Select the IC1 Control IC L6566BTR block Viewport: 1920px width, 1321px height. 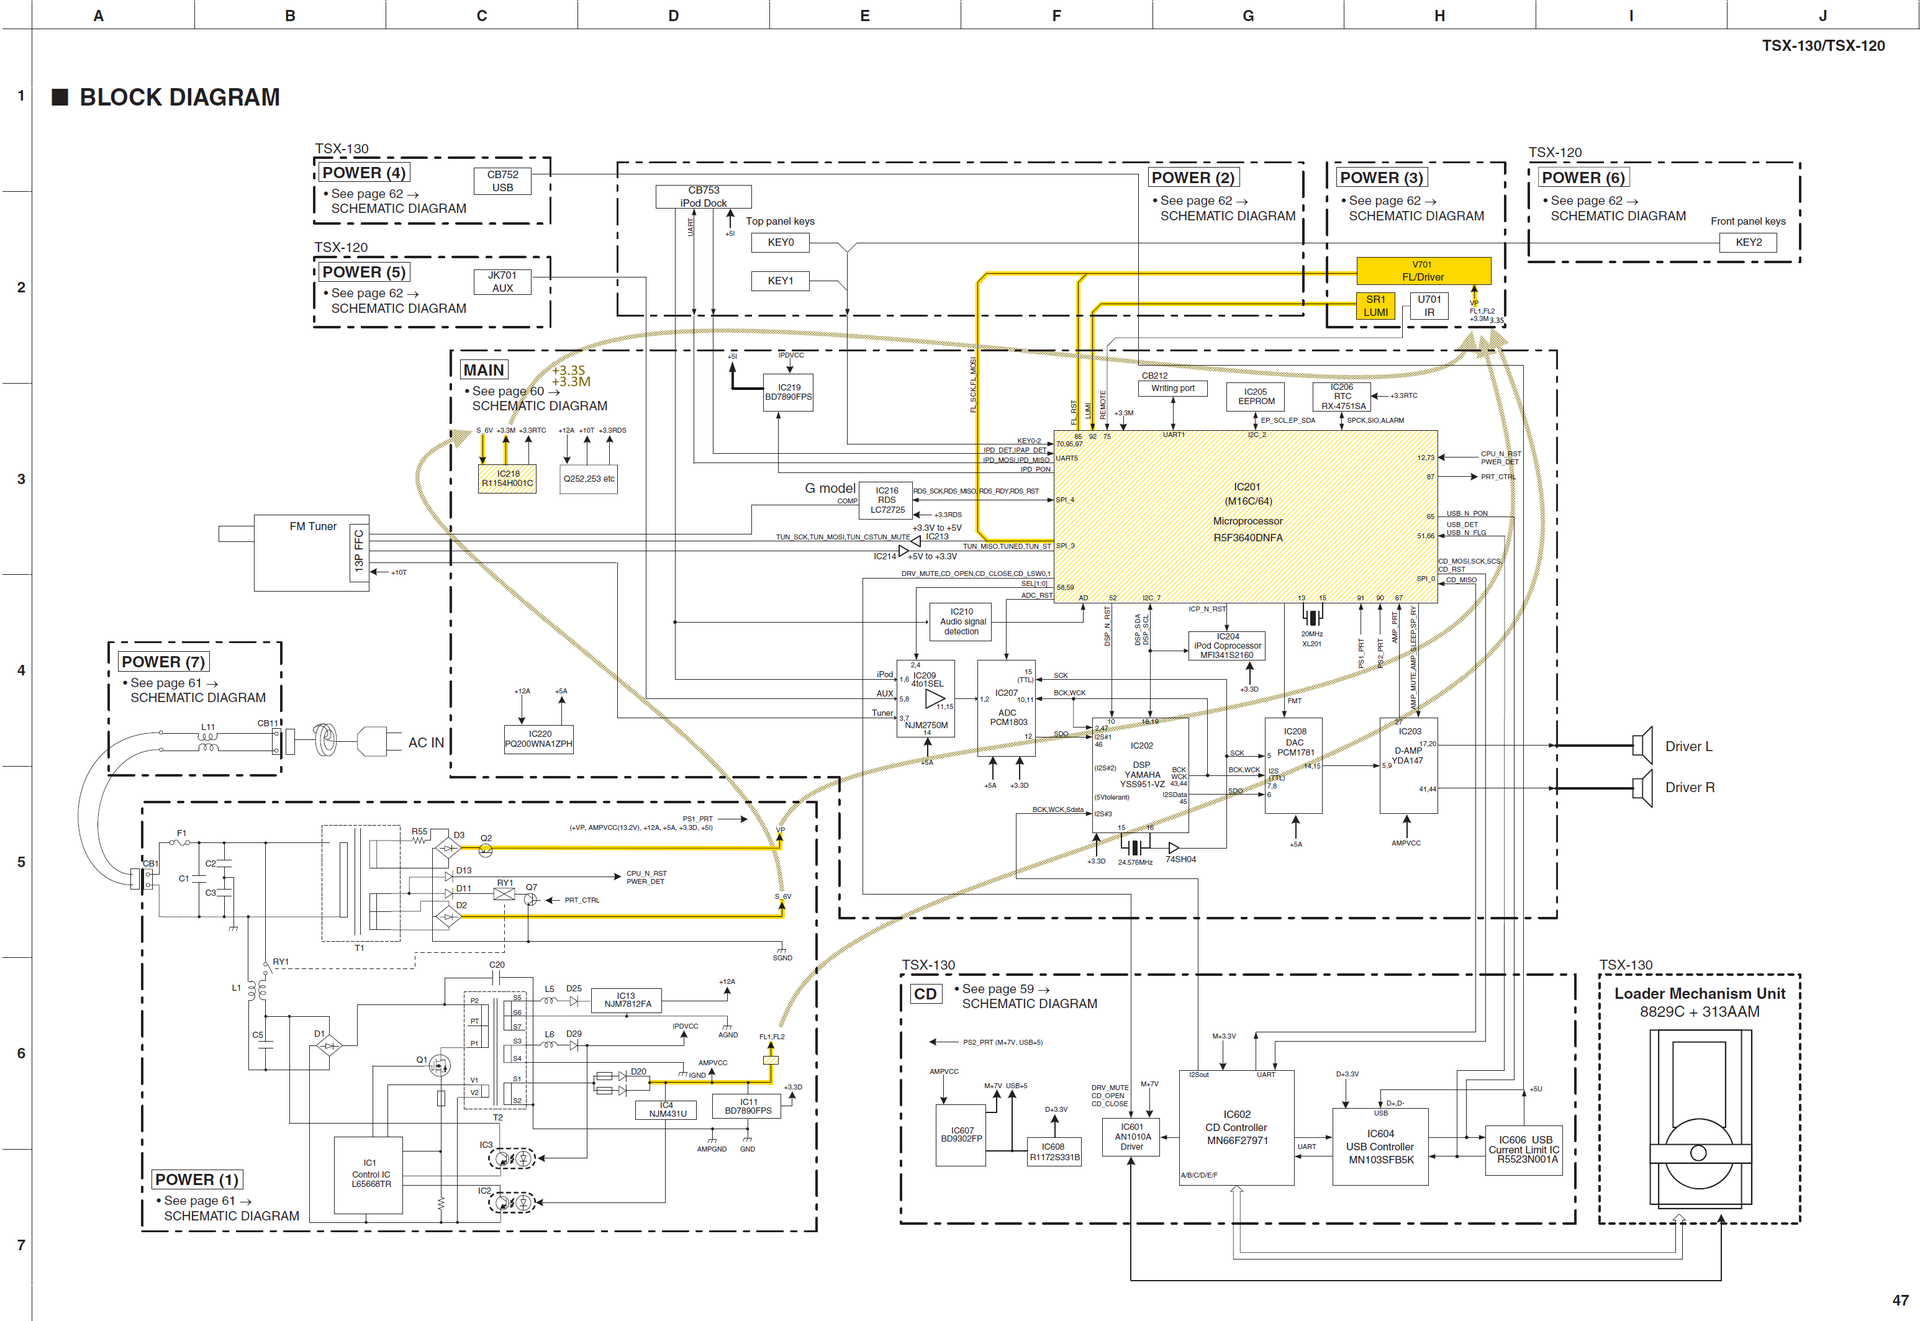pyautogui.click(x=370, y=1175)
